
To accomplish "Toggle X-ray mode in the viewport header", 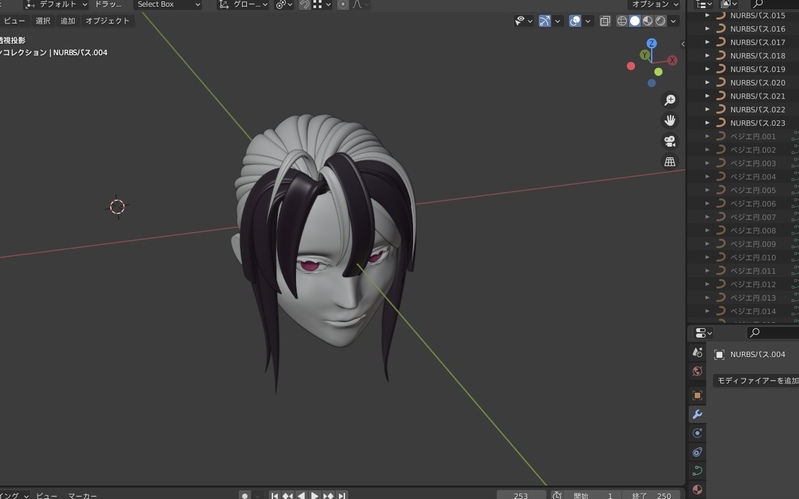I will coord(604,21).
